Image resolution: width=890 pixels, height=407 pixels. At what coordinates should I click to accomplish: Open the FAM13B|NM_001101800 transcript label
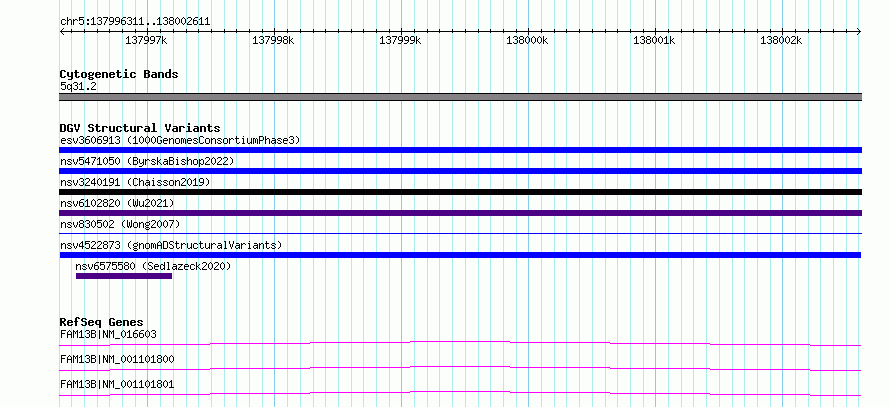(x=117, y=359)
